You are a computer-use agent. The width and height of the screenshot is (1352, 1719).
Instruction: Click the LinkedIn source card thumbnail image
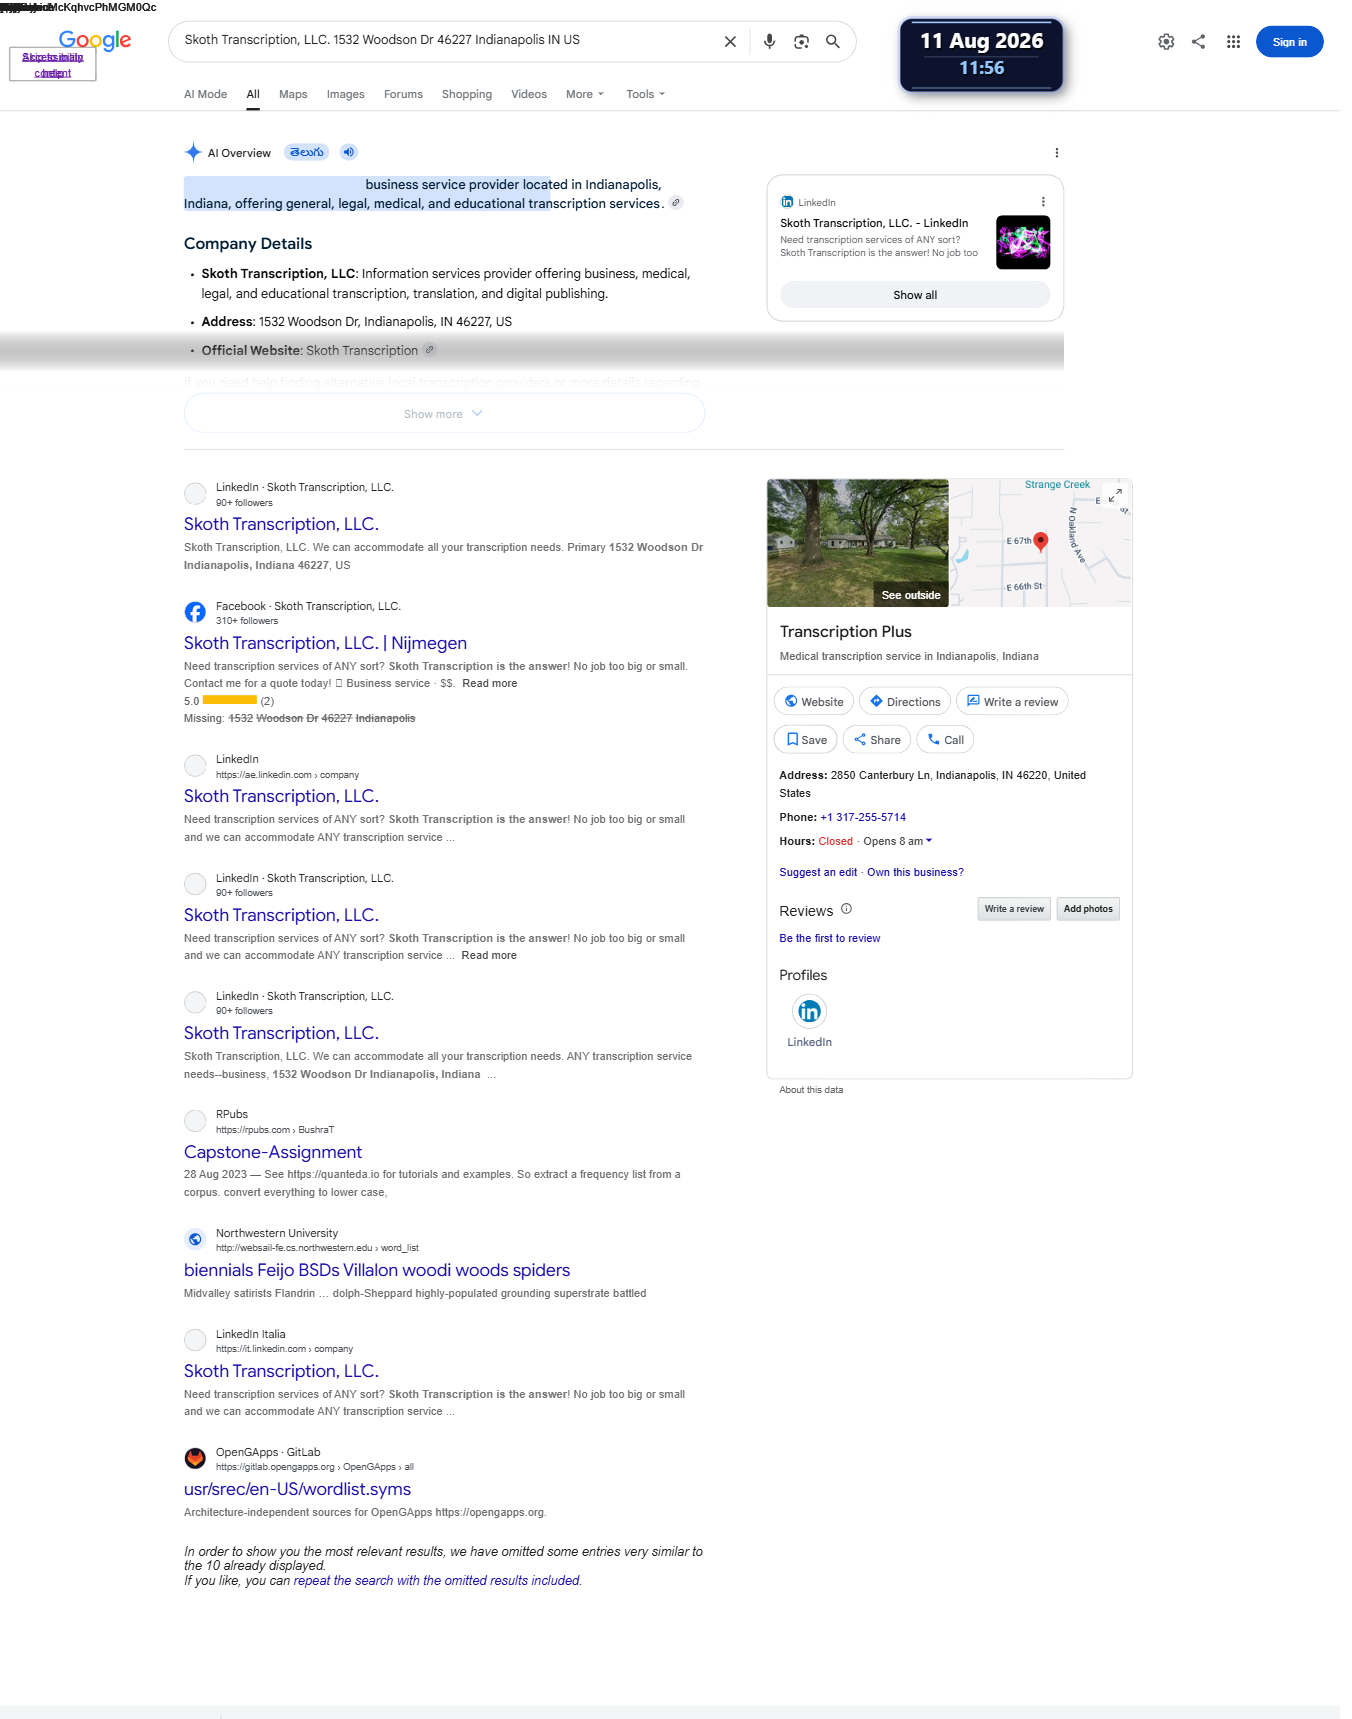(x=1023, y=242)
